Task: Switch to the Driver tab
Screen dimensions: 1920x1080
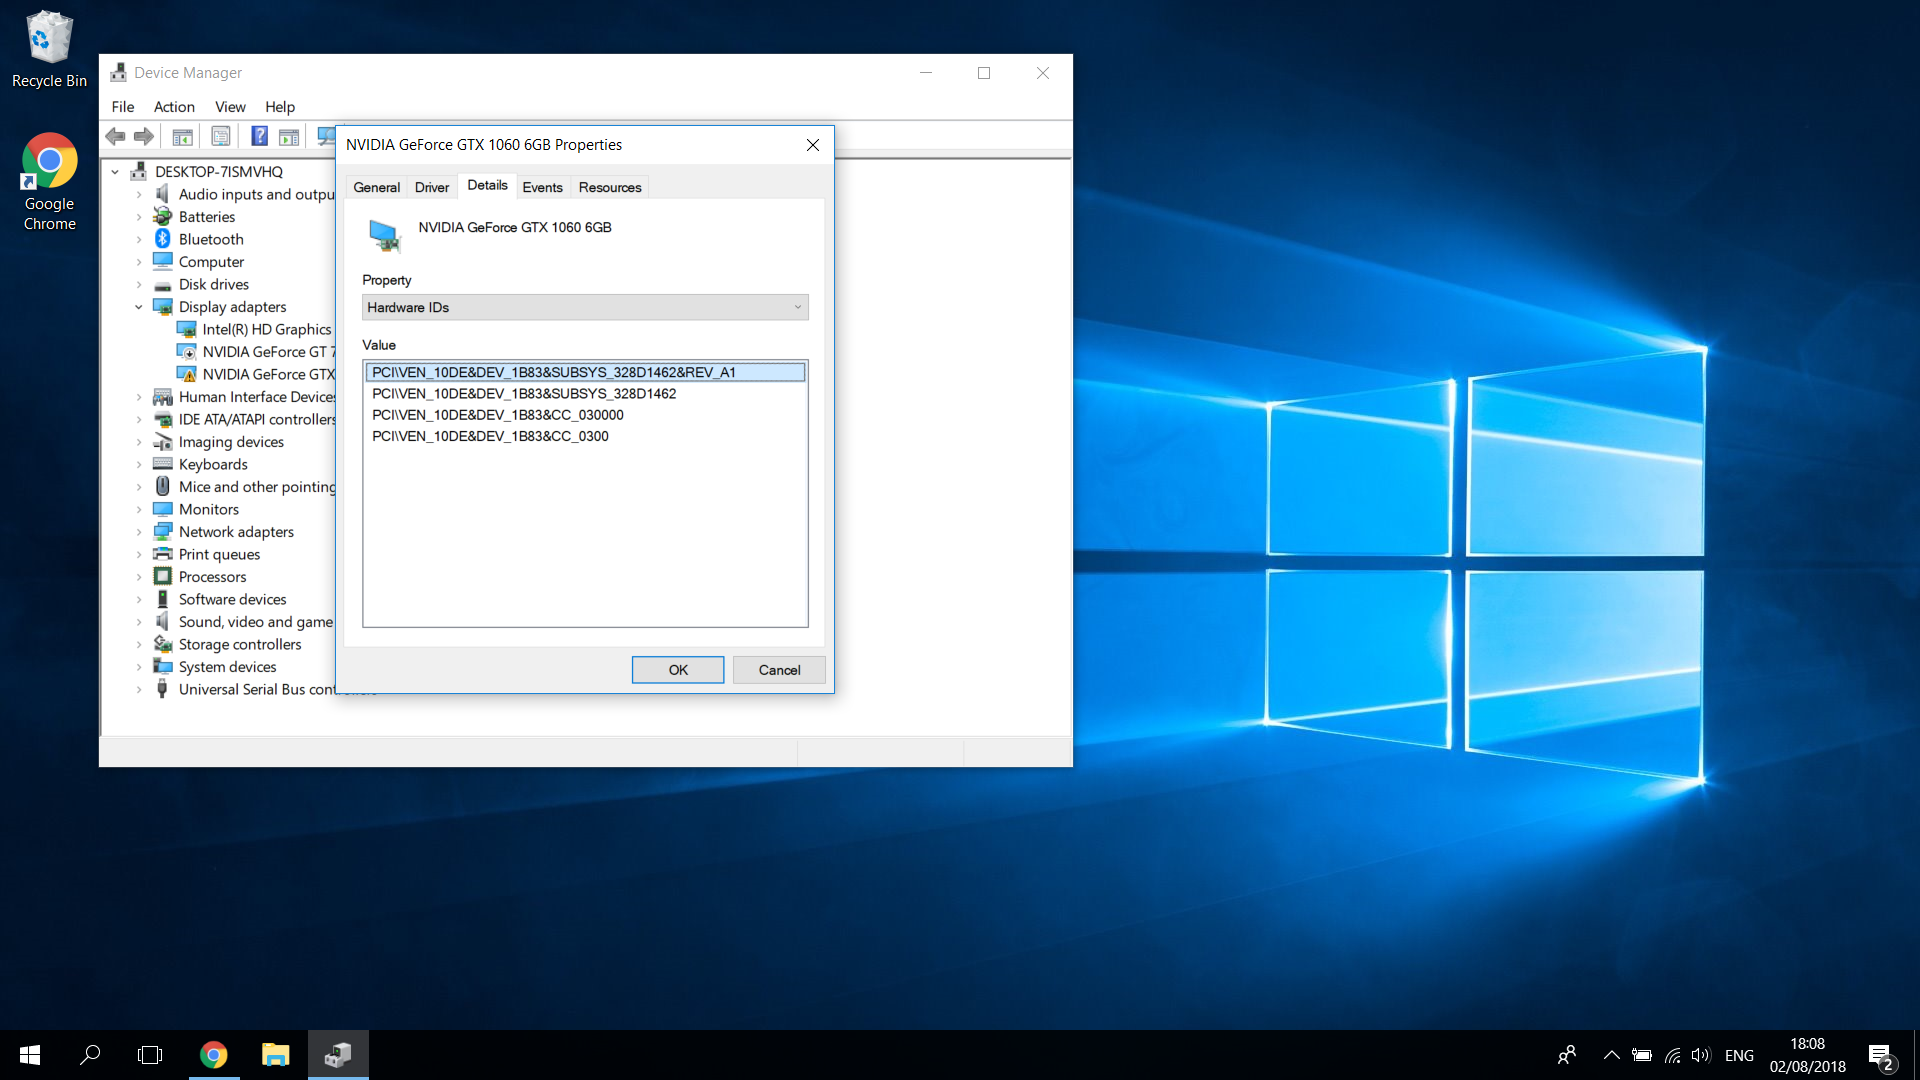Action: click(x=432, y=187)
